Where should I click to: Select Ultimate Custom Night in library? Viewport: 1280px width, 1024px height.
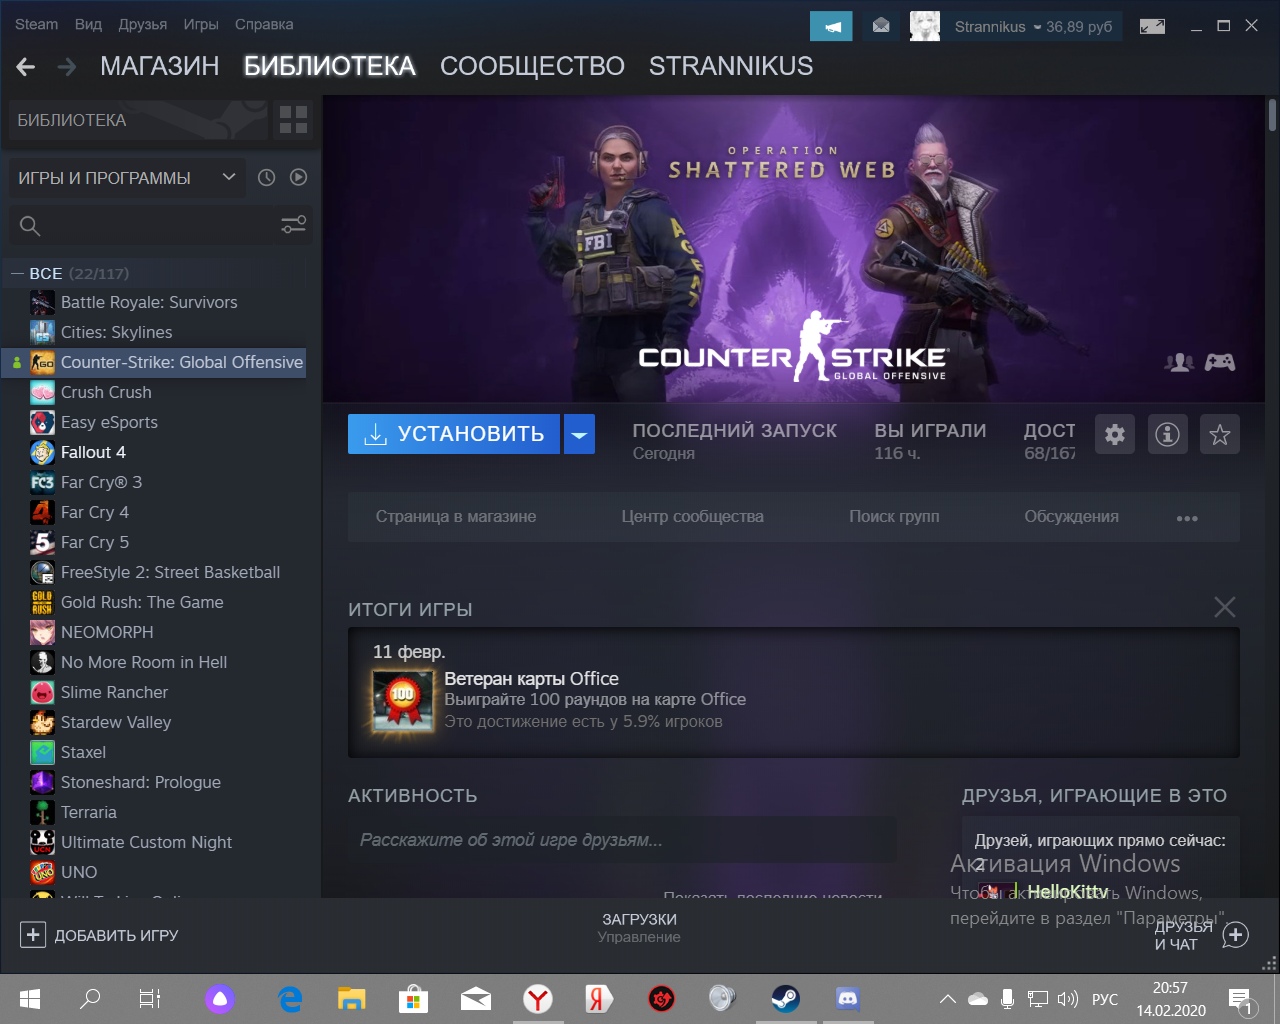146,842
